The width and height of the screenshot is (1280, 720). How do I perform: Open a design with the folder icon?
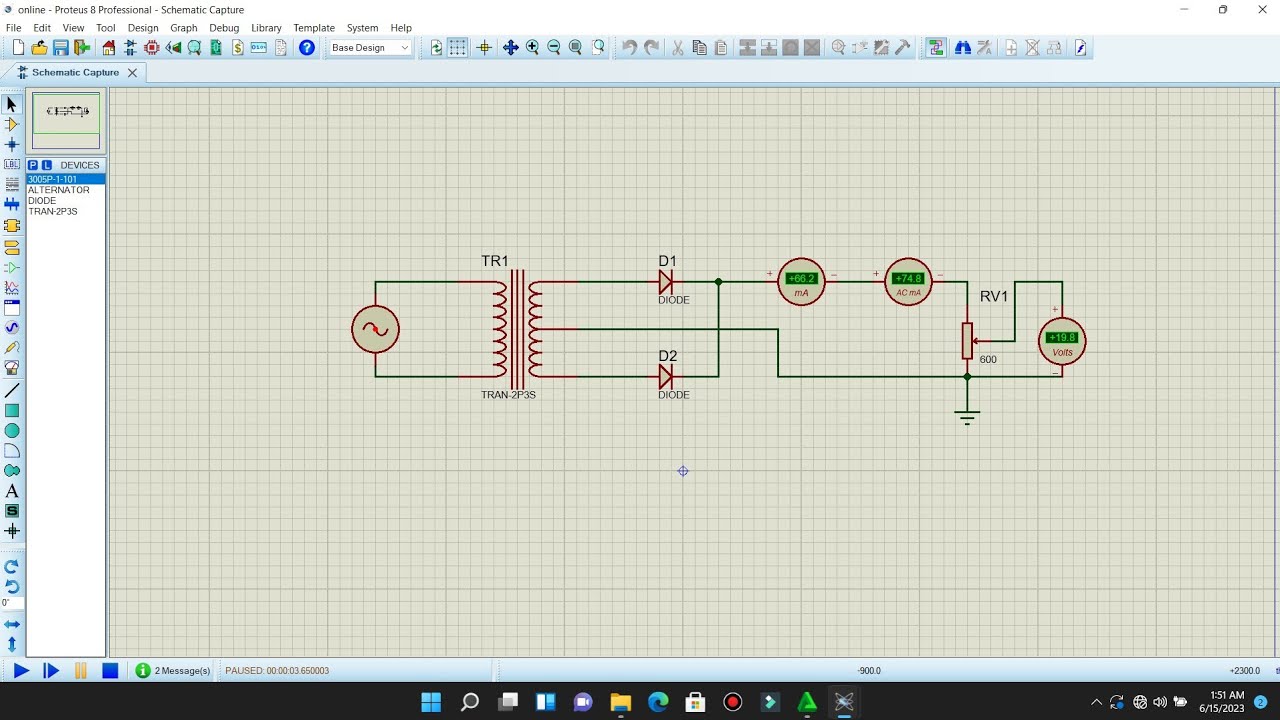coord(39,47)
